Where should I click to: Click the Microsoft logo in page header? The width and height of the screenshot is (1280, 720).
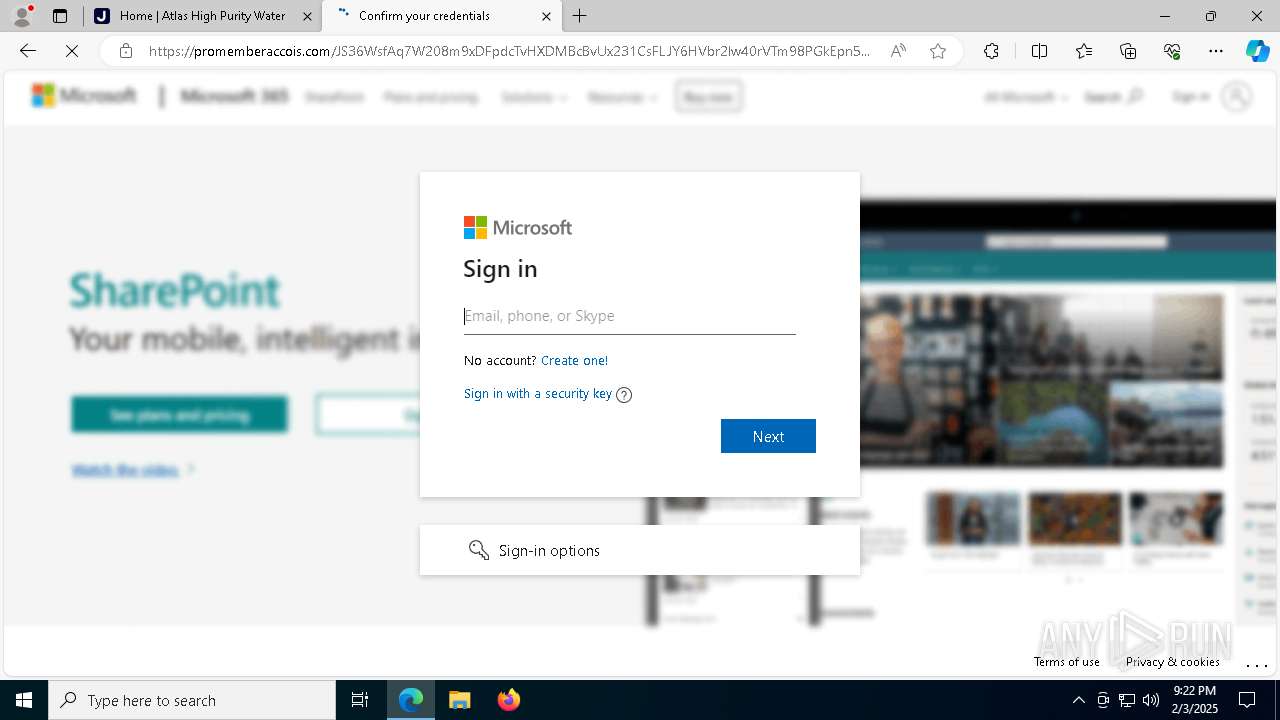point(84,96)
